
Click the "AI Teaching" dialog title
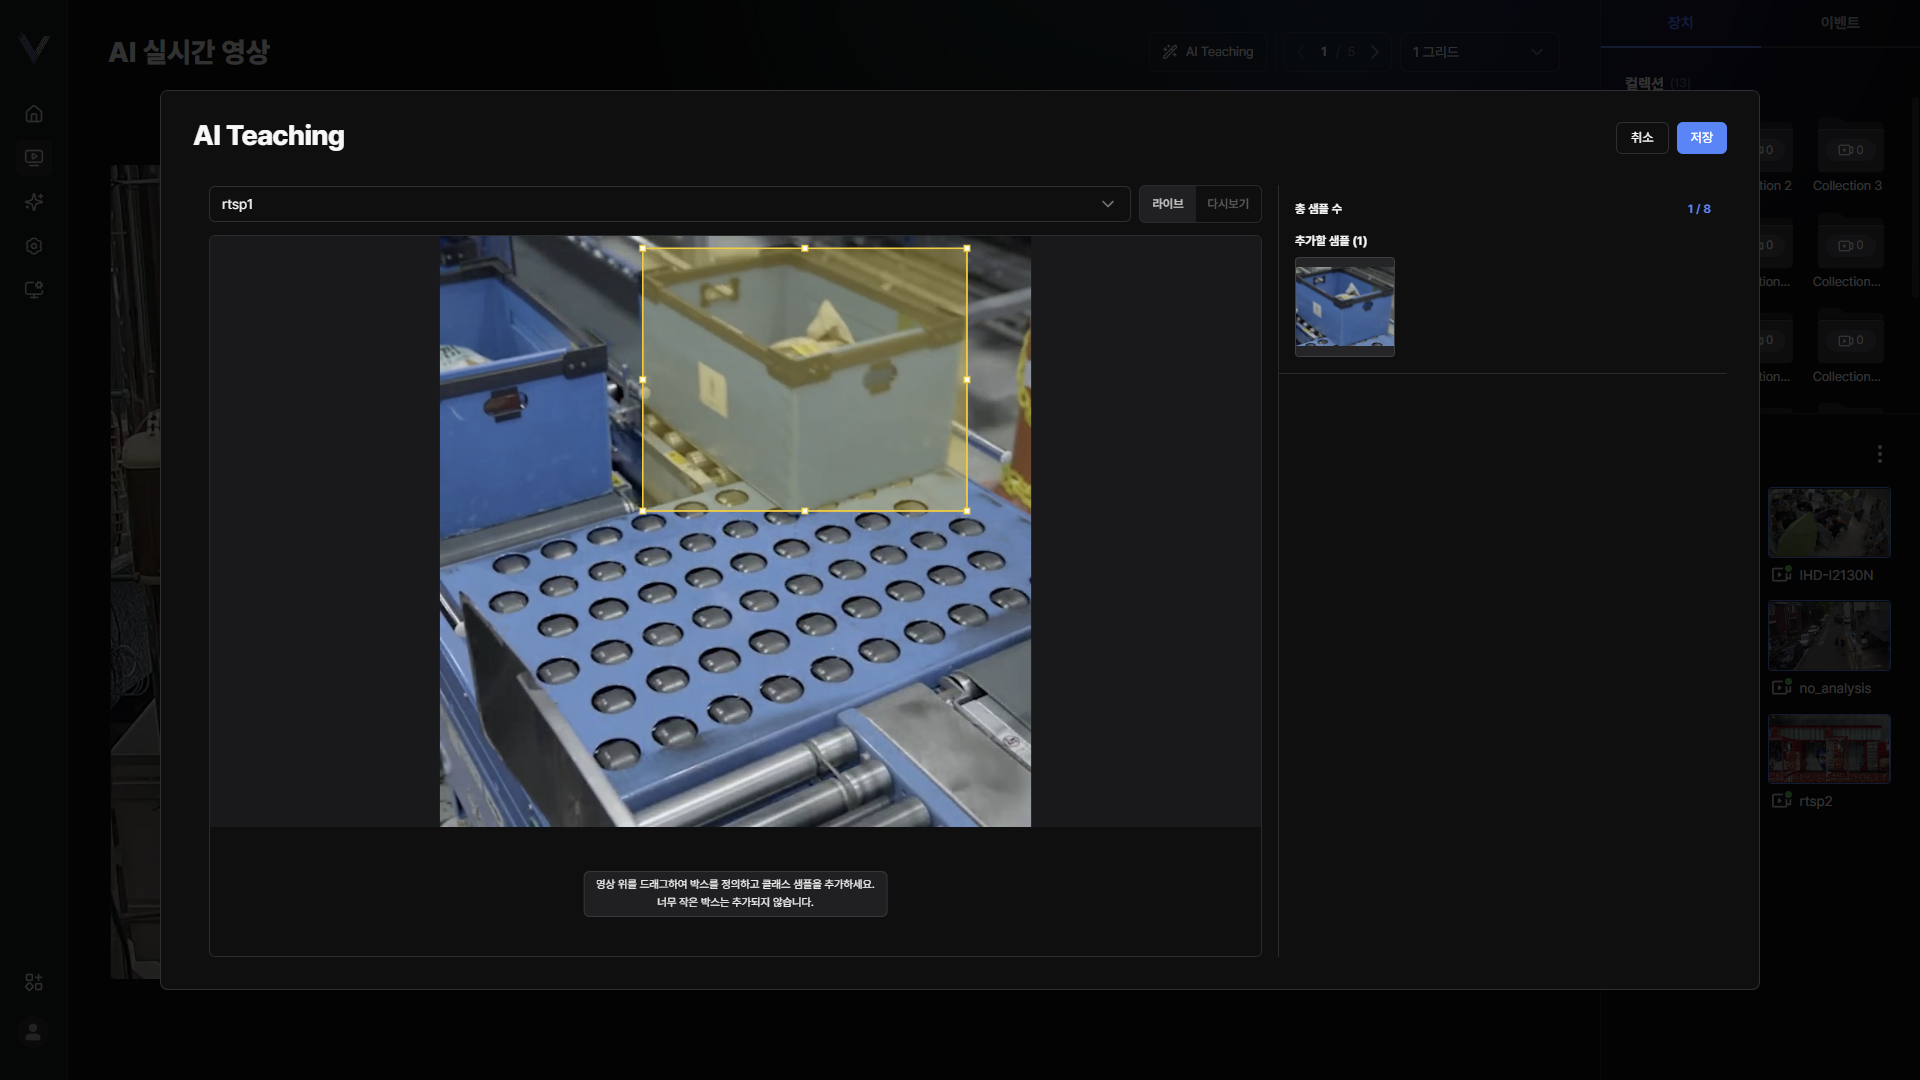pyautogui.click(x=269, y=136)
